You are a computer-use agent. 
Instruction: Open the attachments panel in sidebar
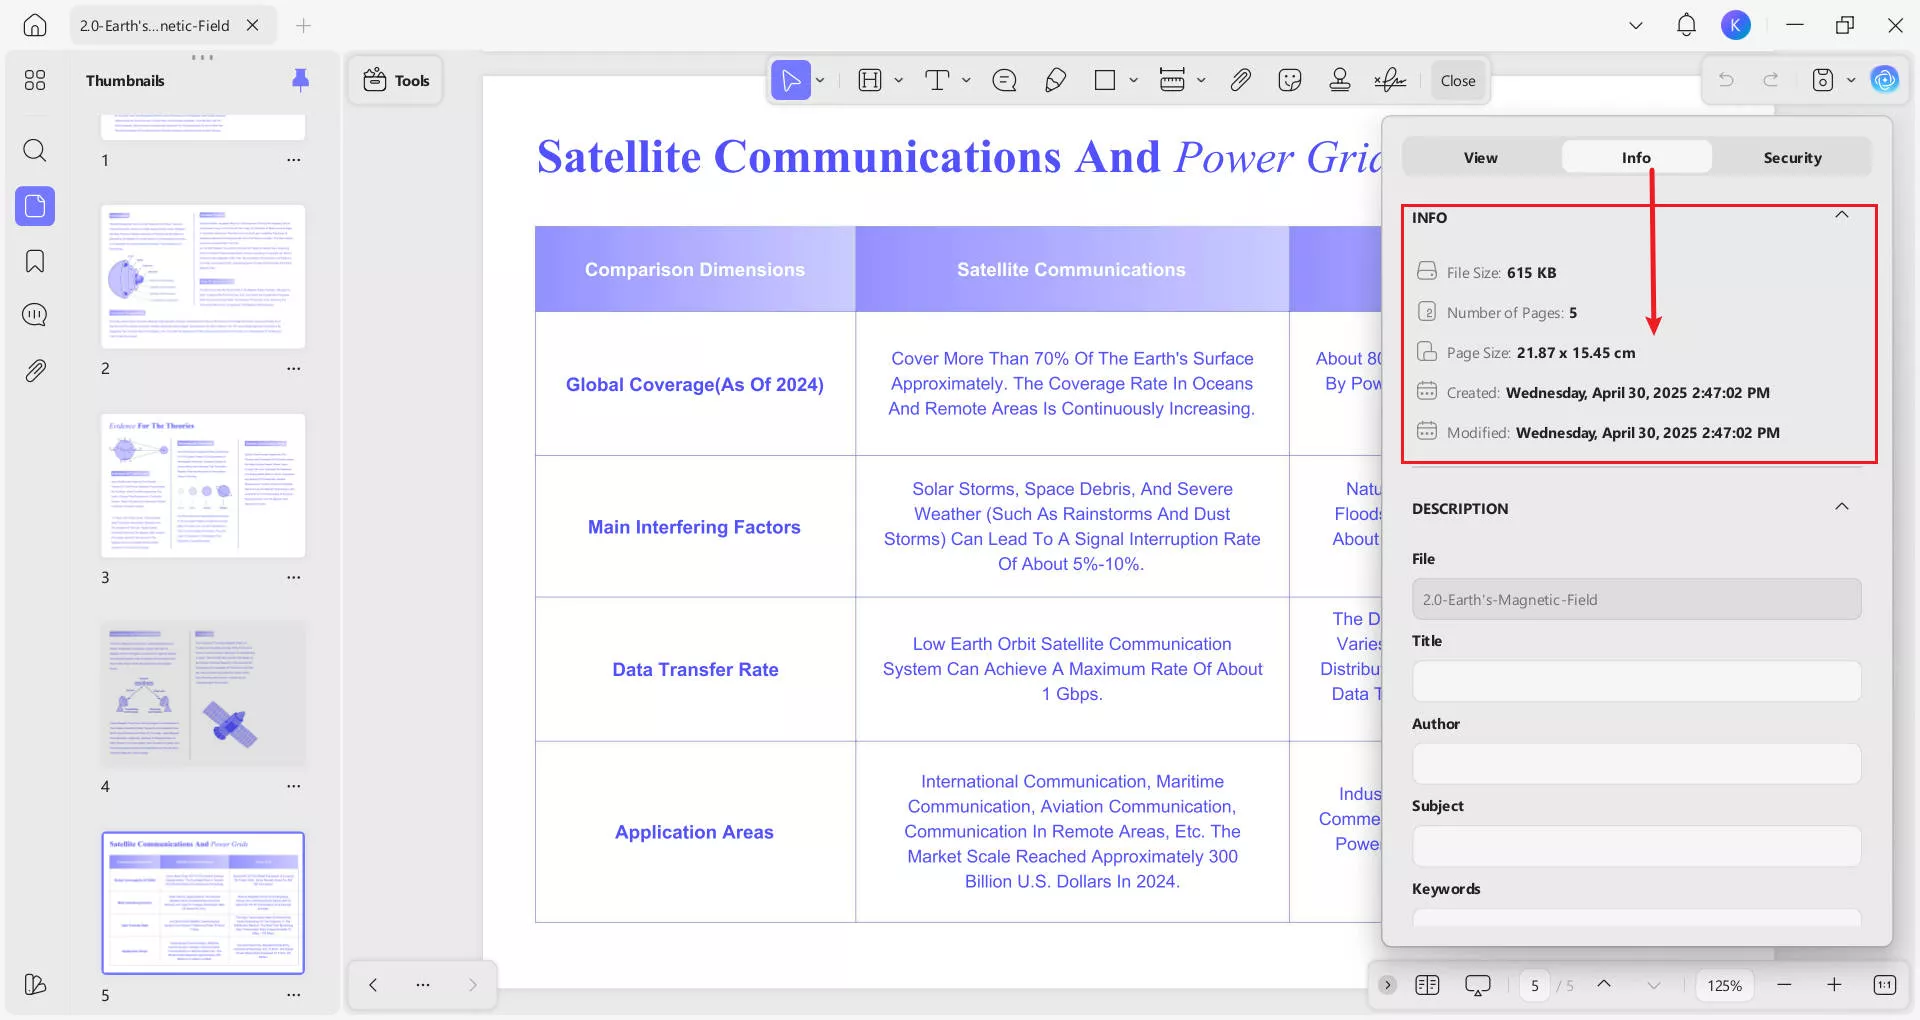pos(35,371)
